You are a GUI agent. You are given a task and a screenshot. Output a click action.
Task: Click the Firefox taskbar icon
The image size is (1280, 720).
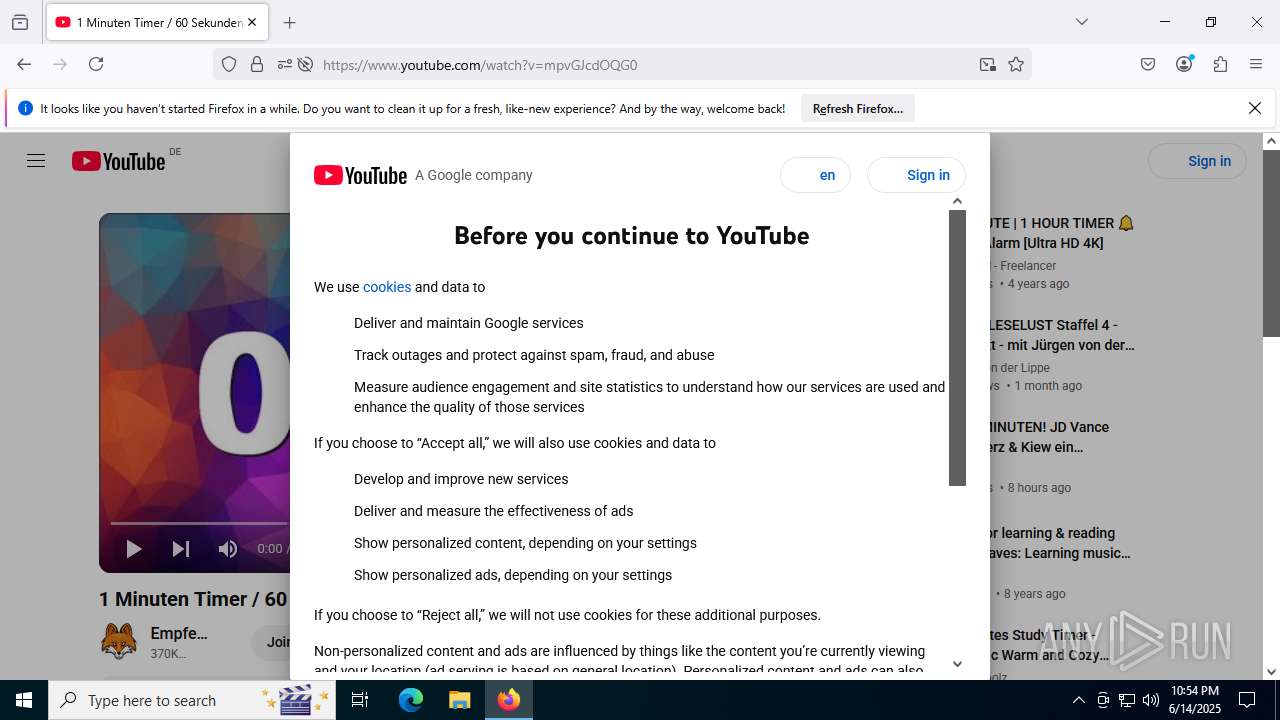click(x=509, y=700)
